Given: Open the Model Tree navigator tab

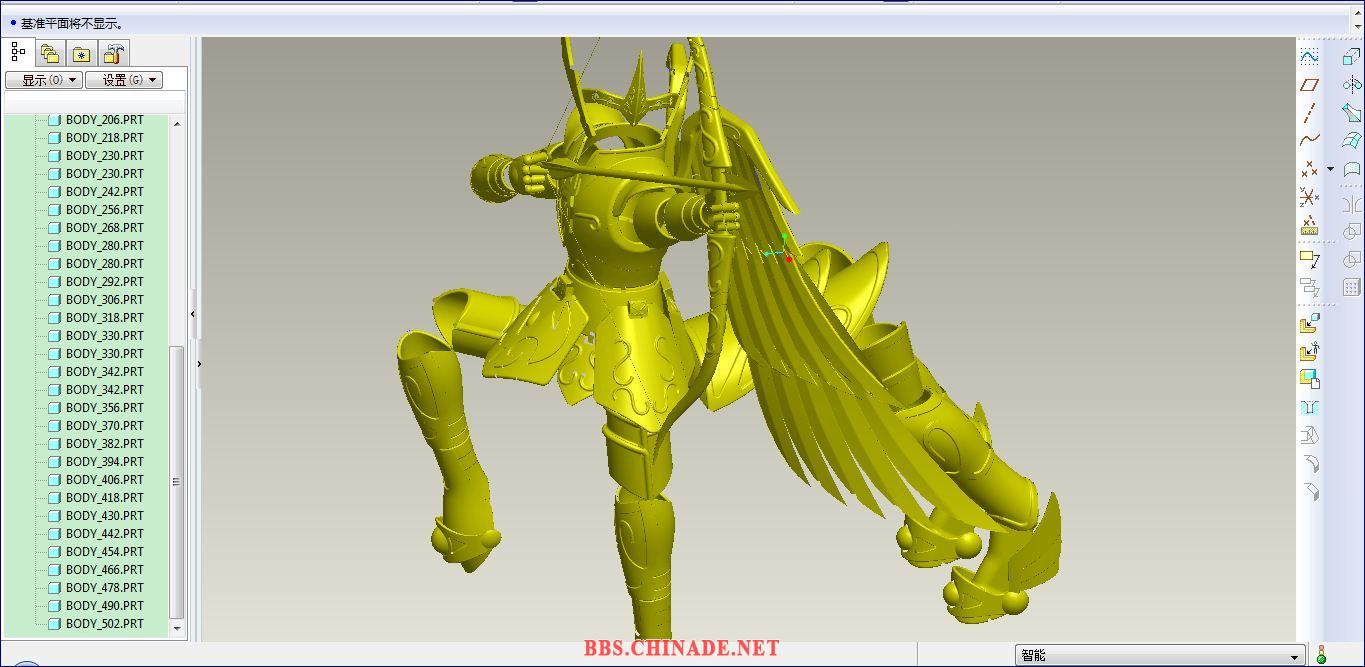Looking at the screenshot, I should click(18, 52).
